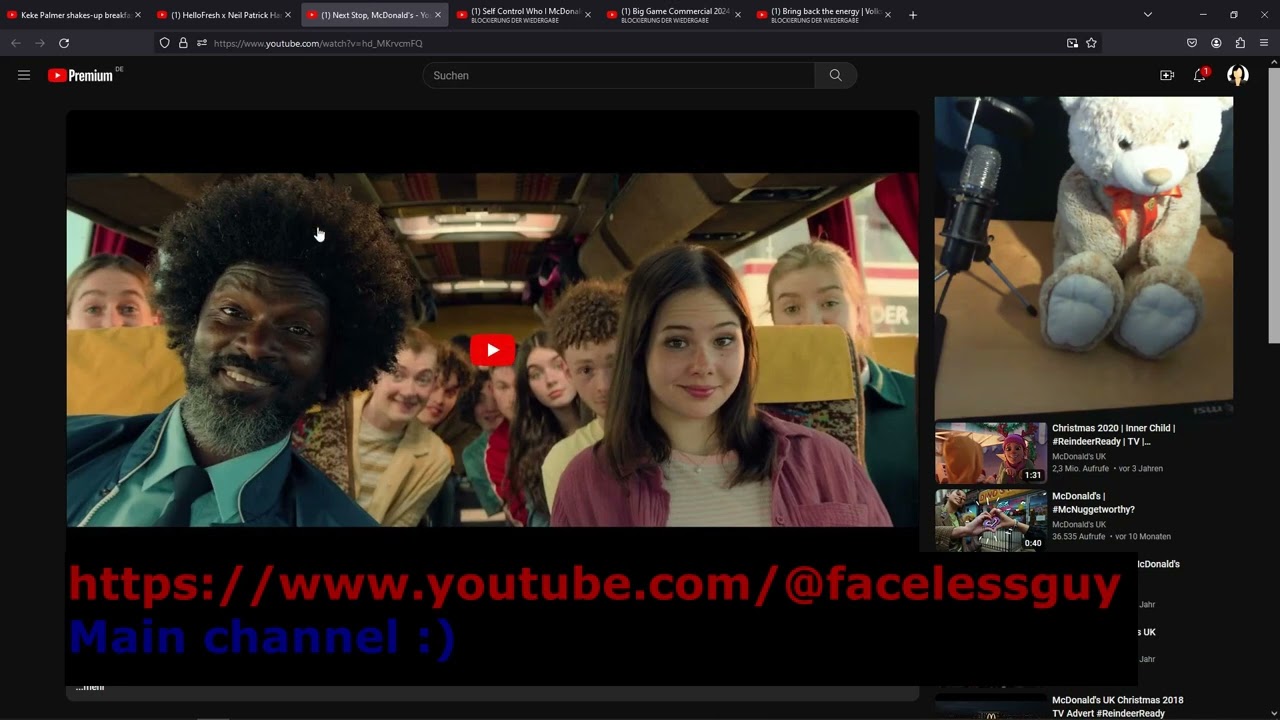Screen dimensions: 1280x720
Task: Open McDonald's UK channel under #McNuggetworthy
Action: (x=1078, y=524)
